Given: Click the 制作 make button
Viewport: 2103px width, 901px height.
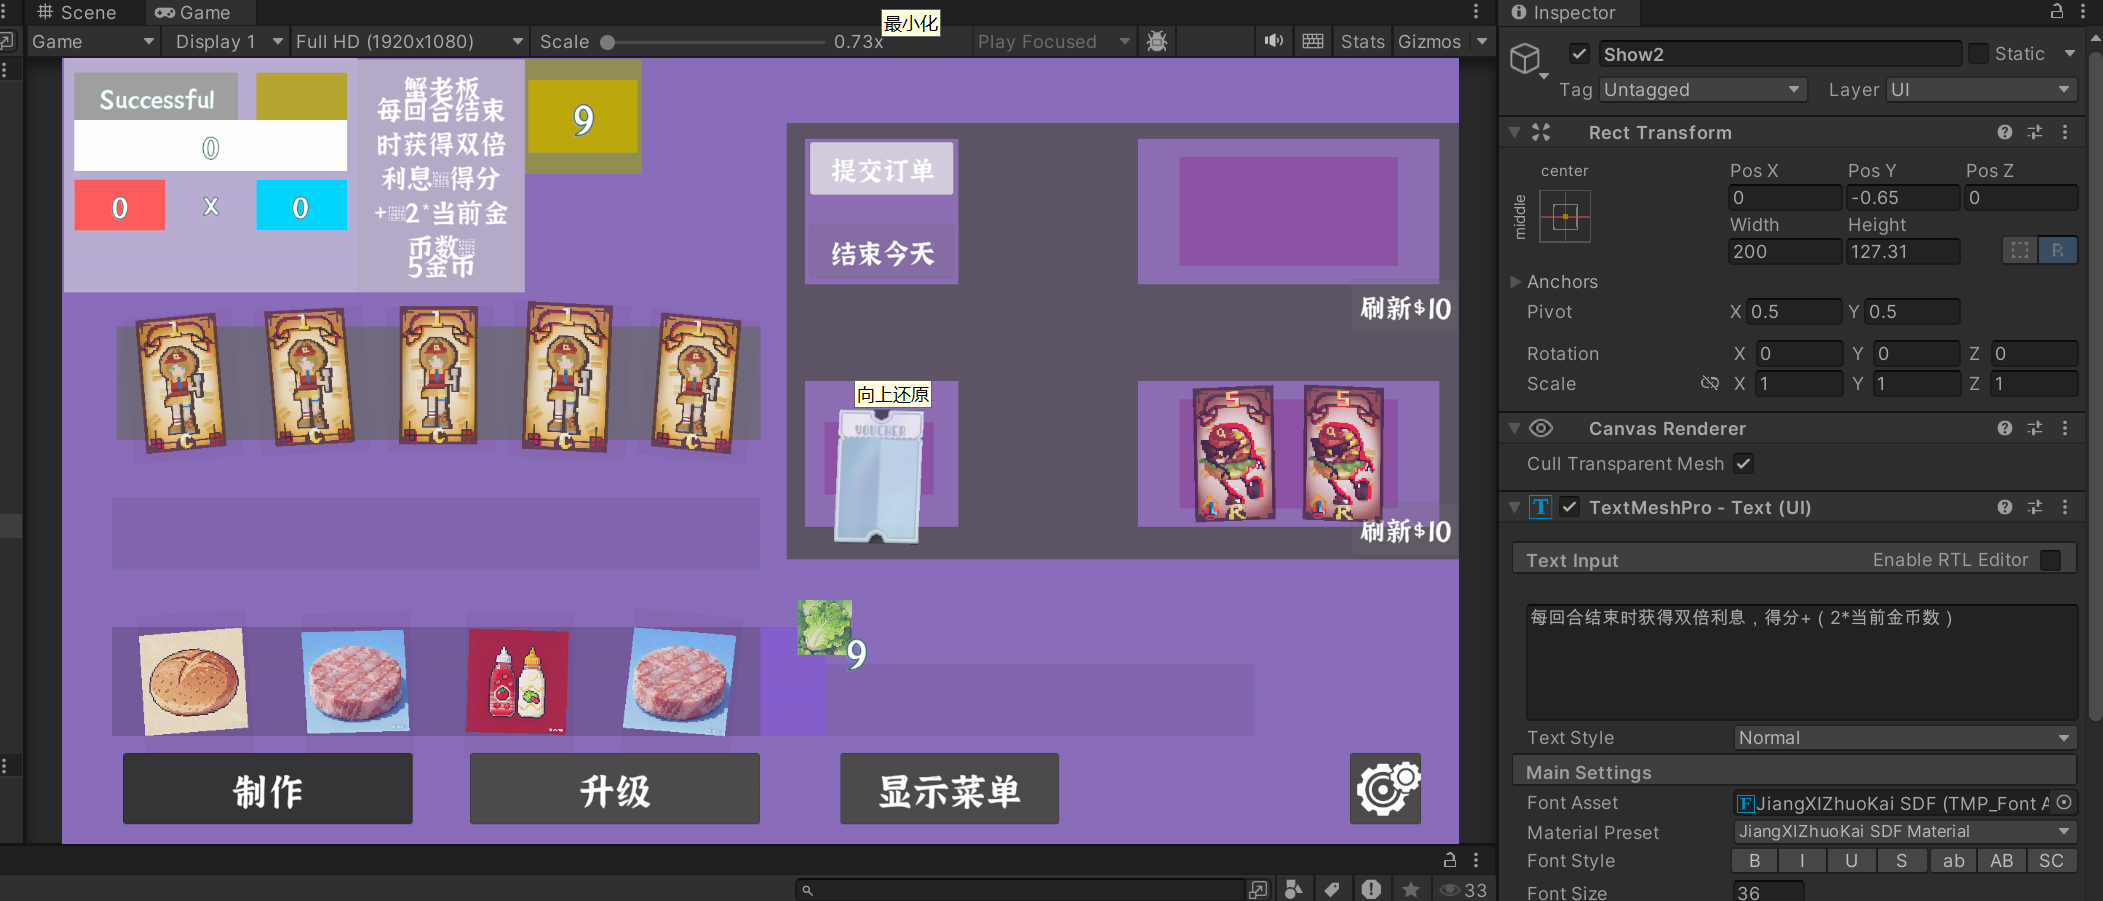Looking at the screenshot, I should [268, 789].
